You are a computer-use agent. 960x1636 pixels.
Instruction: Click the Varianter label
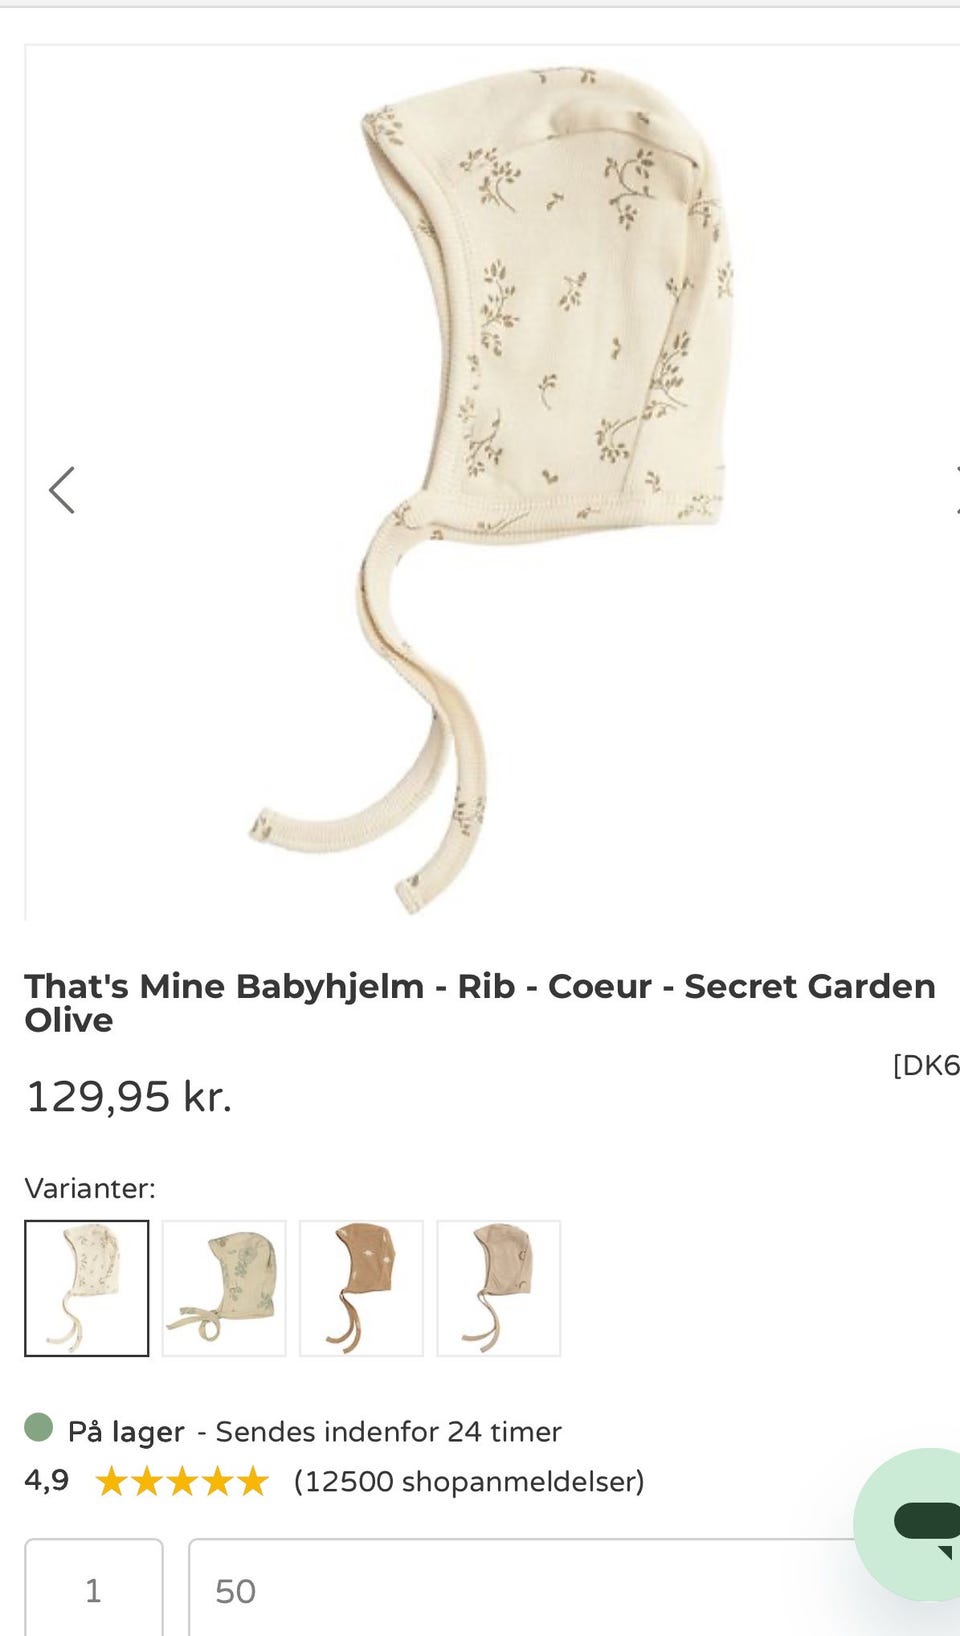pos(90,1188)
